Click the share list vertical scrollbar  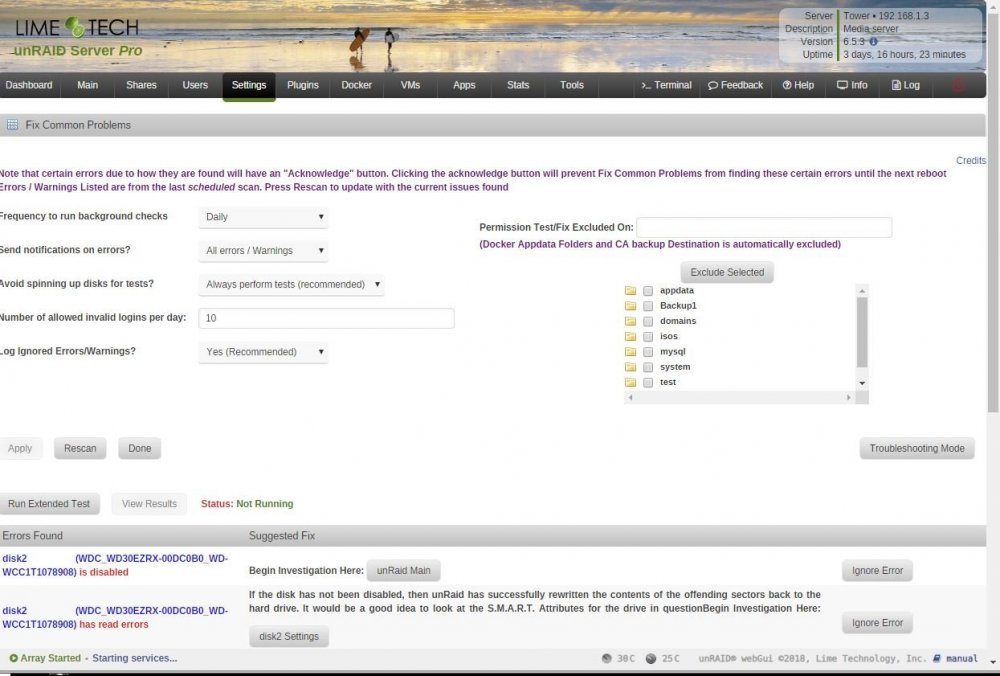[x=862, y=332]
